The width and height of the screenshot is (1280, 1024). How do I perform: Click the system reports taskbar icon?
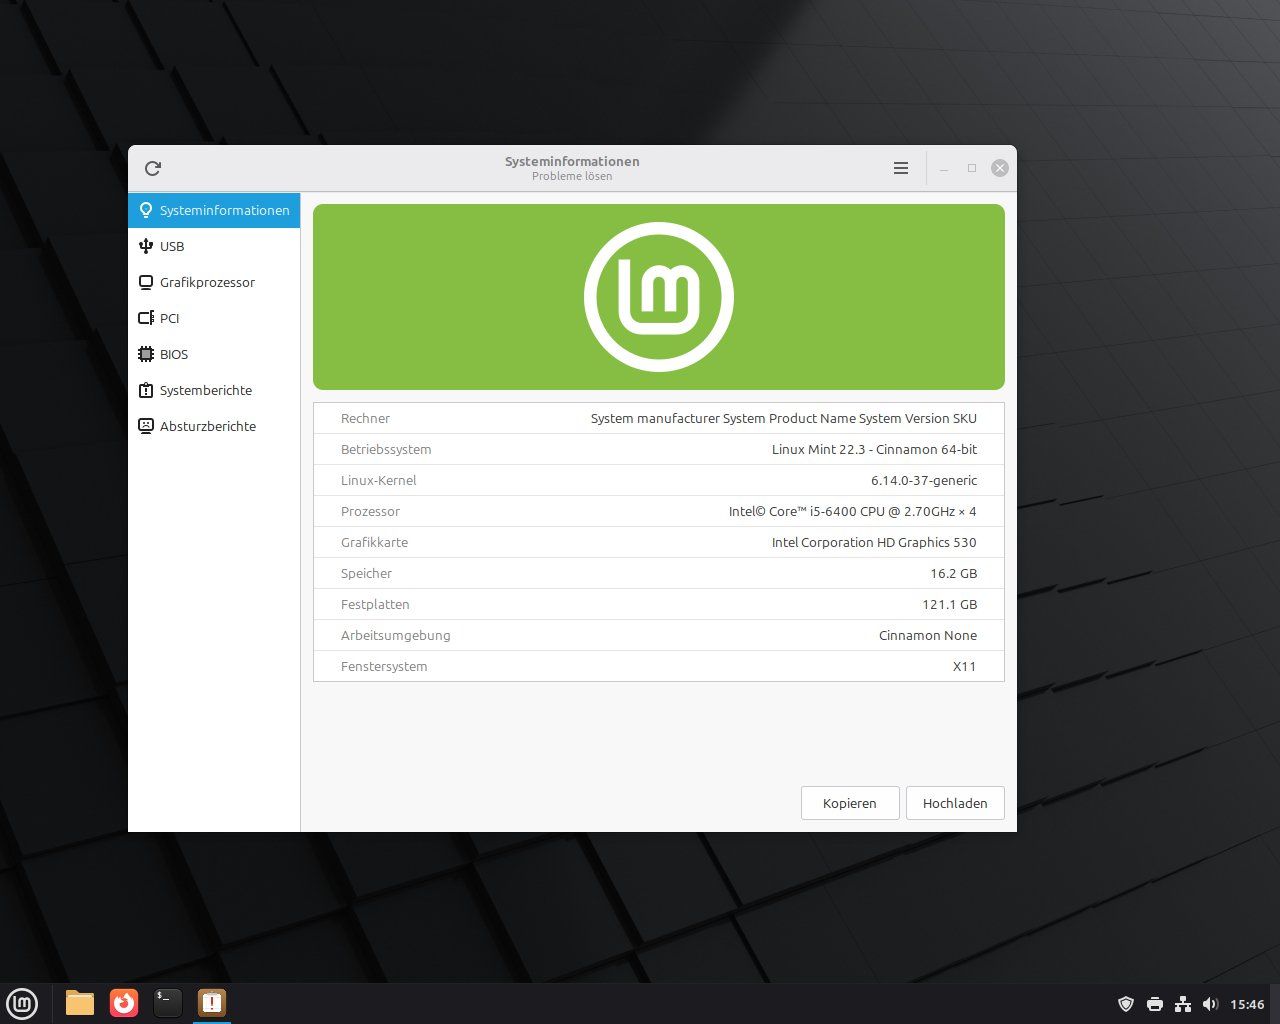(x=212, y=1003)
